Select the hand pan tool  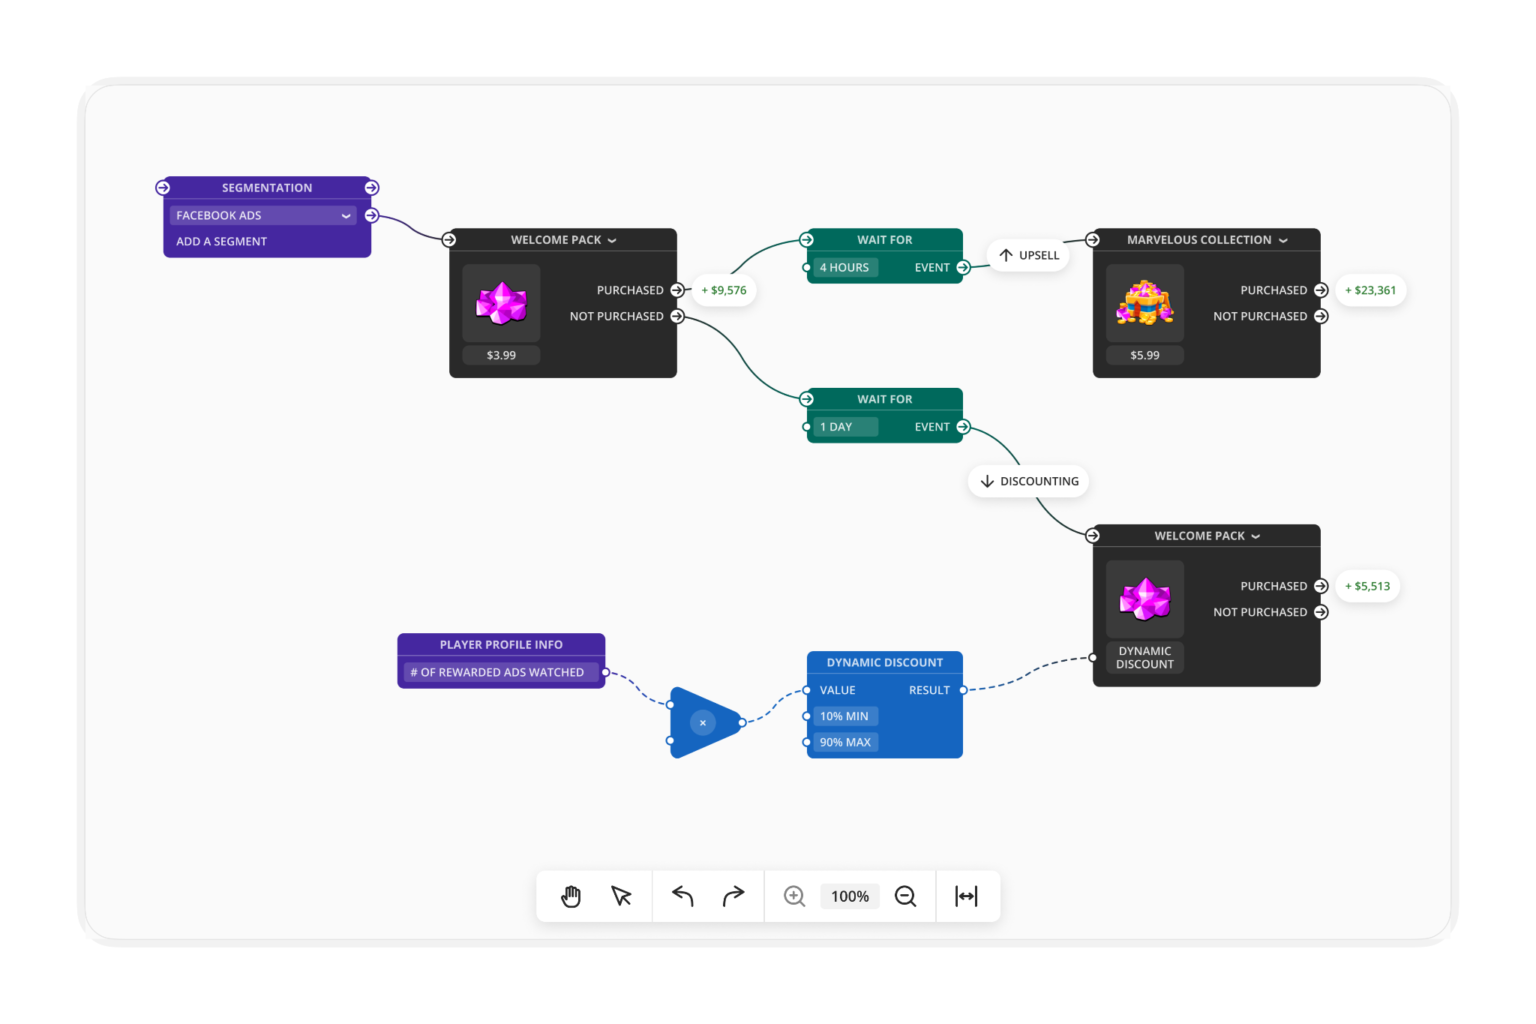(571, 896)
